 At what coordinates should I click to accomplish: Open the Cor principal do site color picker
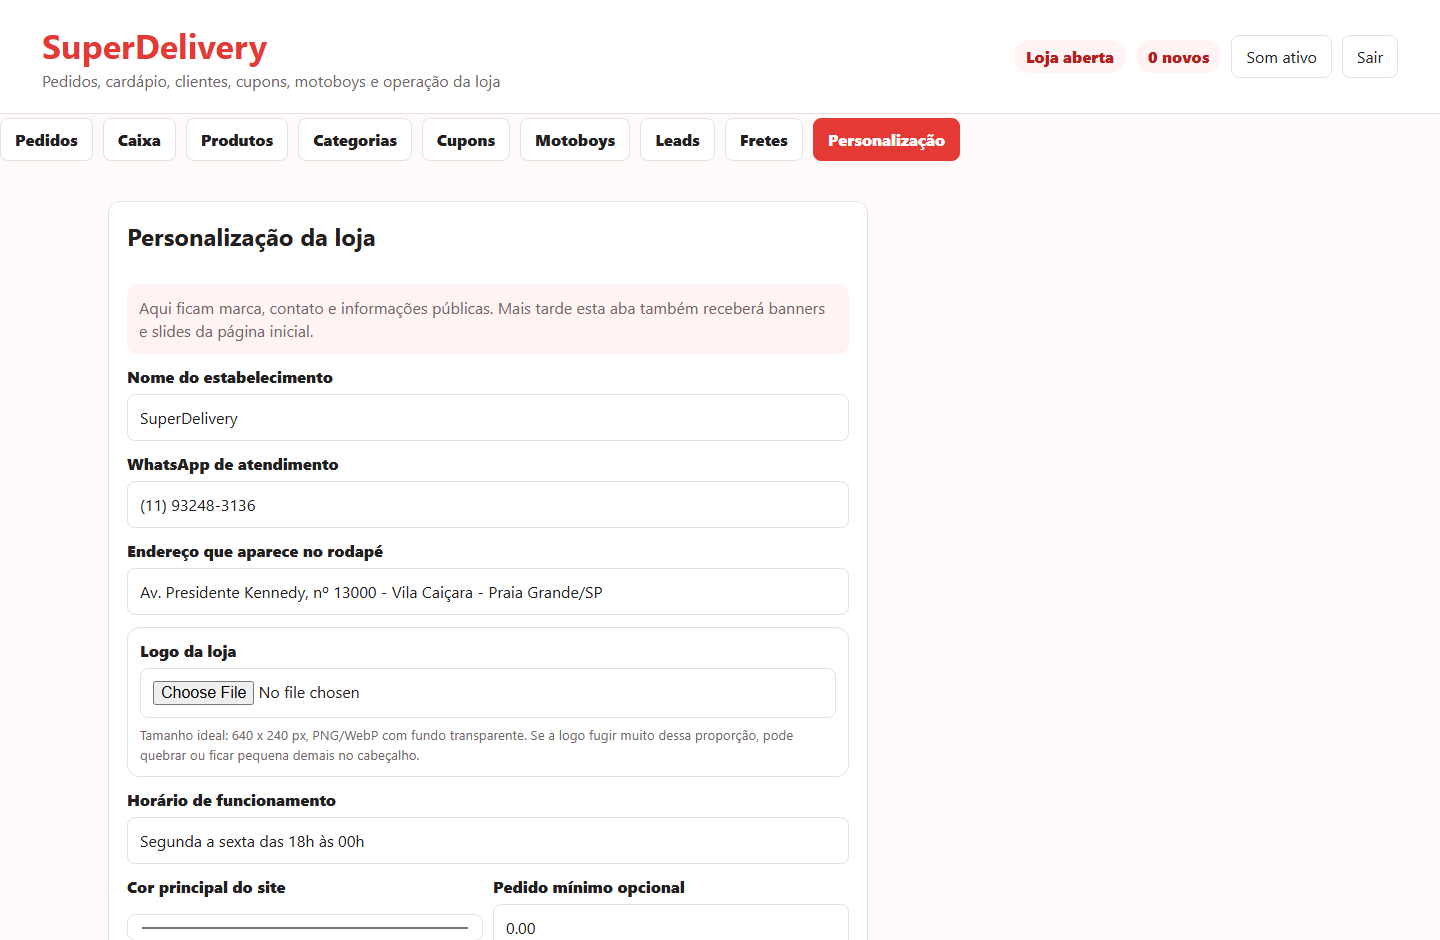305,927
